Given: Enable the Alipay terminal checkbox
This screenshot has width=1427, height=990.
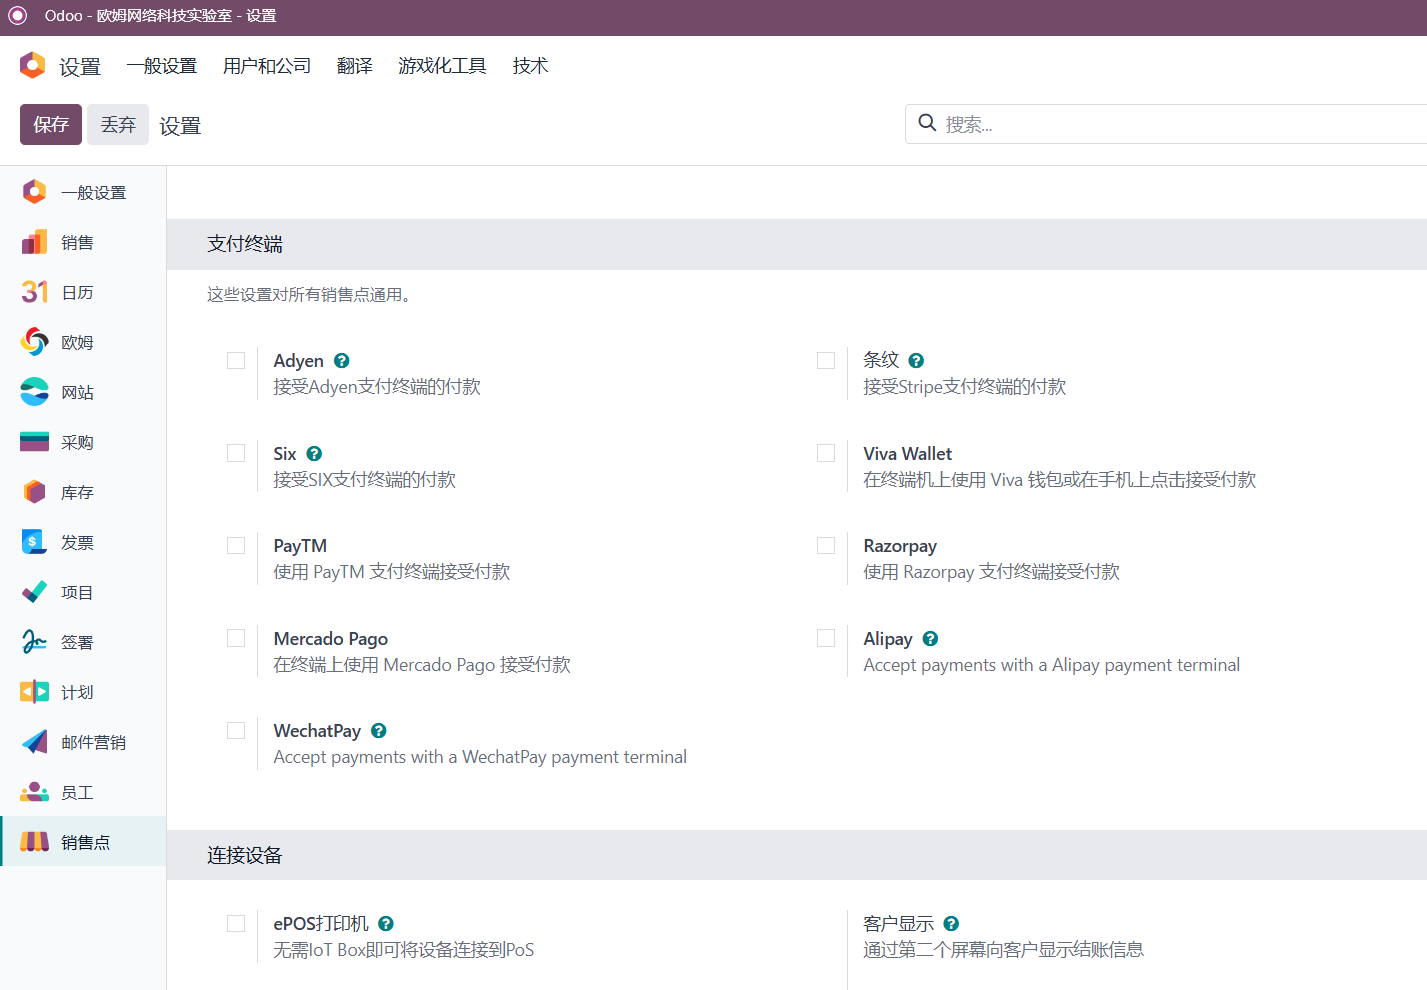Looking at the screenshot, I should (826, 638).
